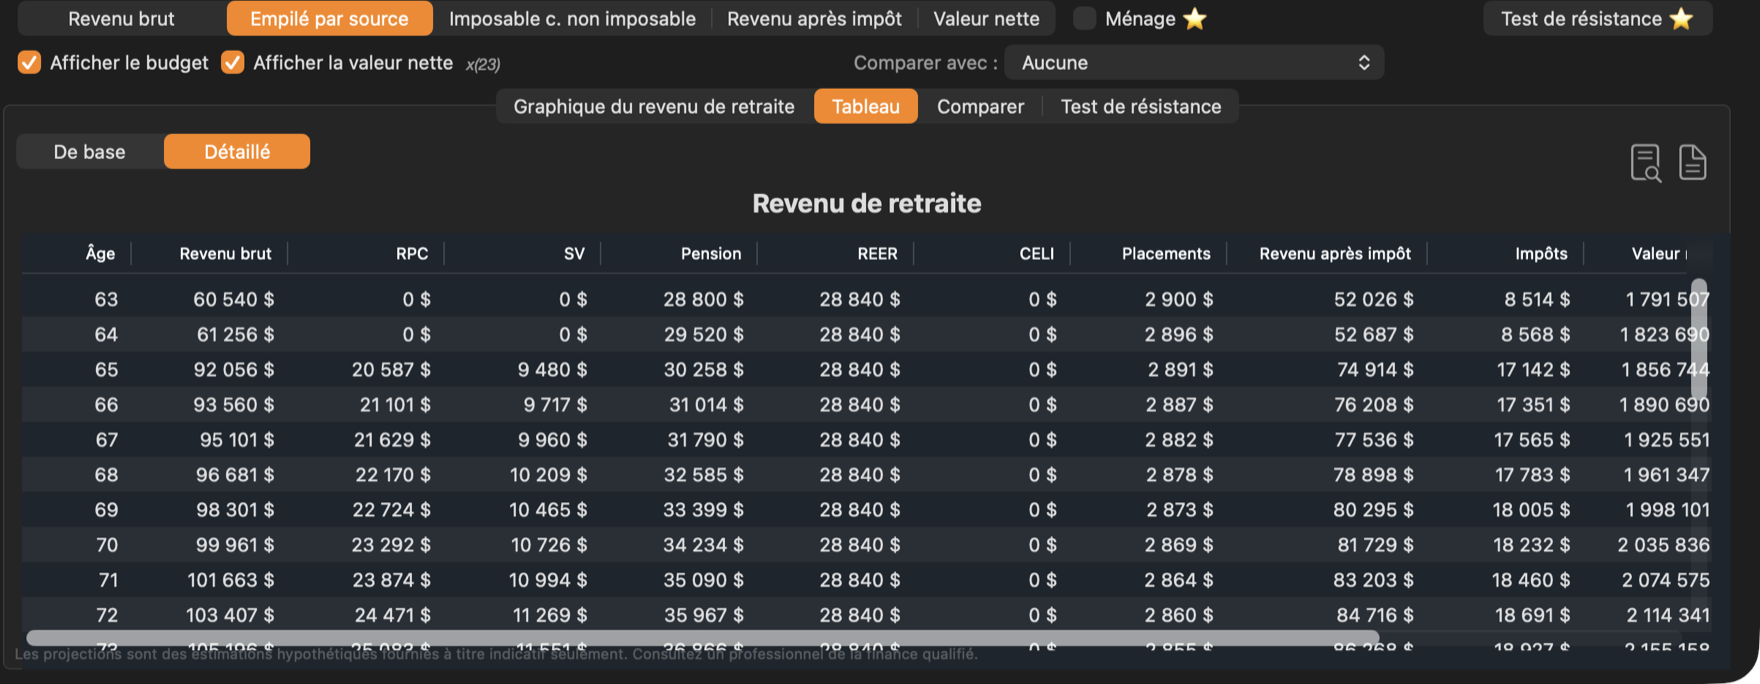Click the 35 967 $ pension cell
The image size is (1760, 684).
pyautogui.click(x=704, y=614)
